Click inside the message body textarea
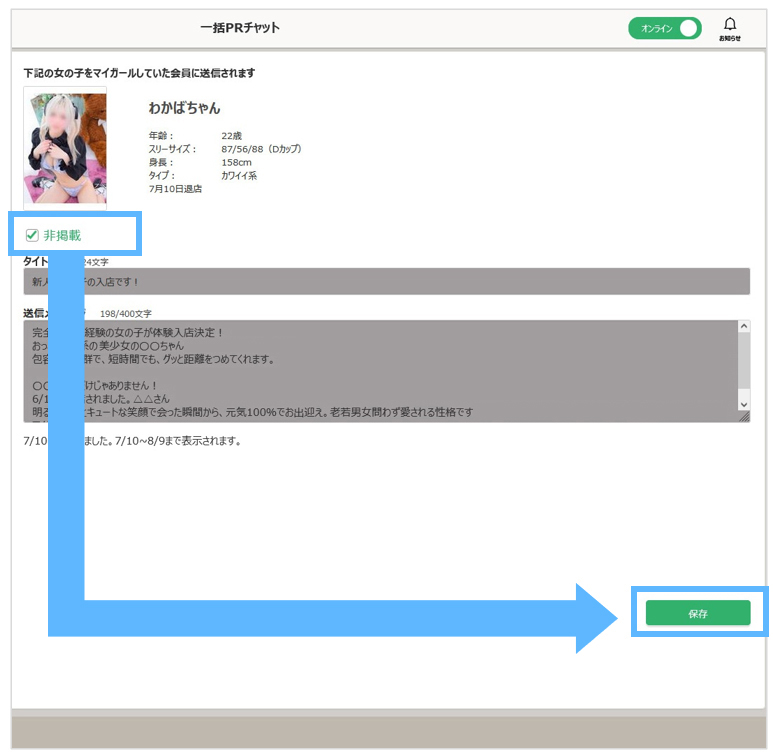This screenshot has height=756, width=773. tap(380, 371)
